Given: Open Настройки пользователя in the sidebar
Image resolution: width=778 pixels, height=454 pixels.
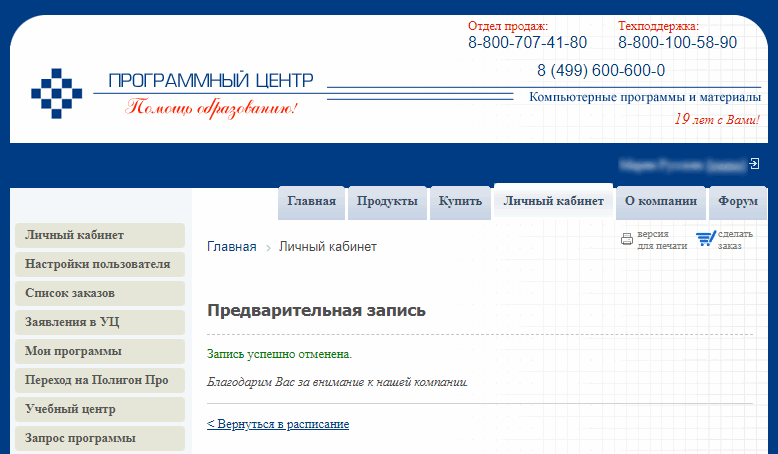Looking at the screenshot, I should click(x=99, y=265).
